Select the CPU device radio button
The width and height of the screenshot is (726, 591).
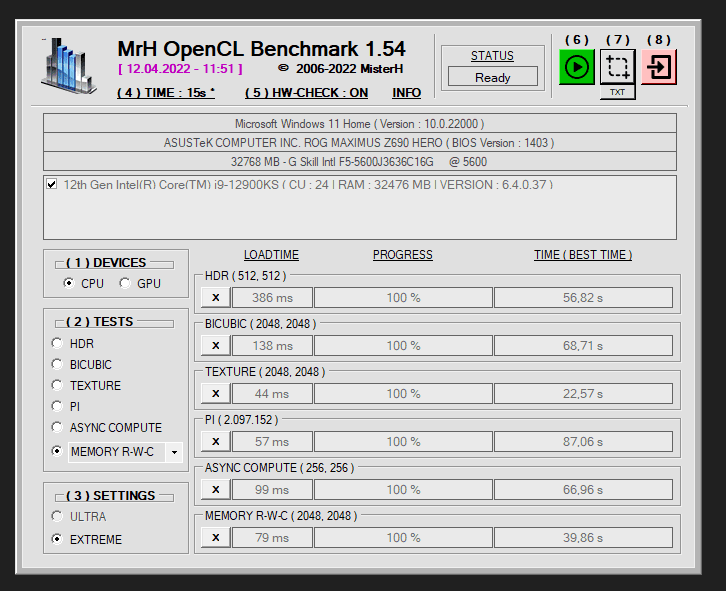(x=69, y=283)
